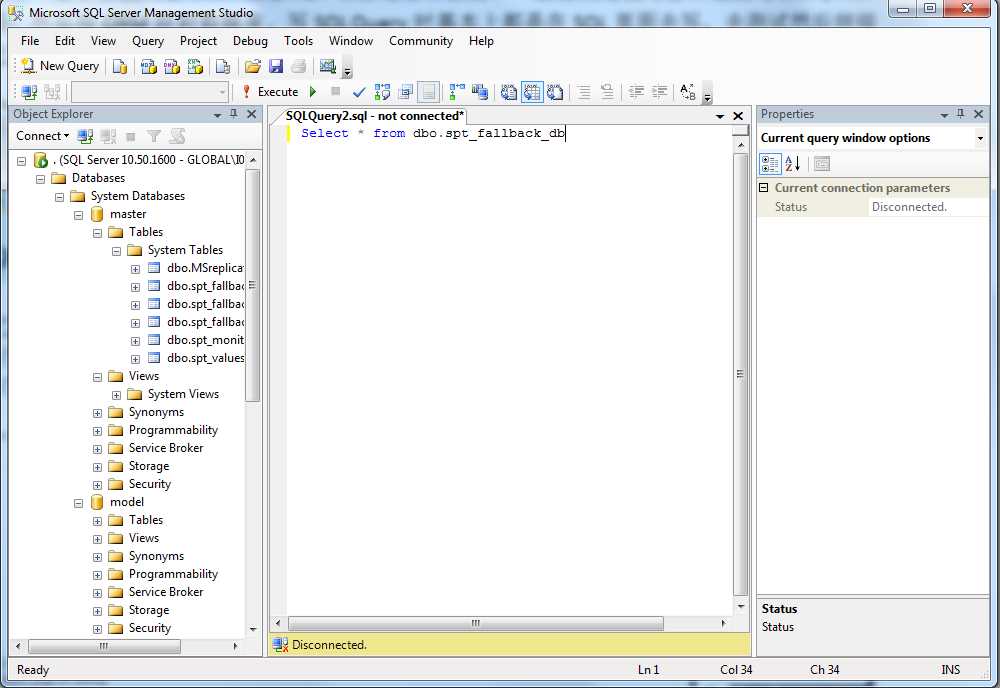Sort Properties alphabetically
The height and width of the screenshot is (688, 1000).
[x=793, y=164]
